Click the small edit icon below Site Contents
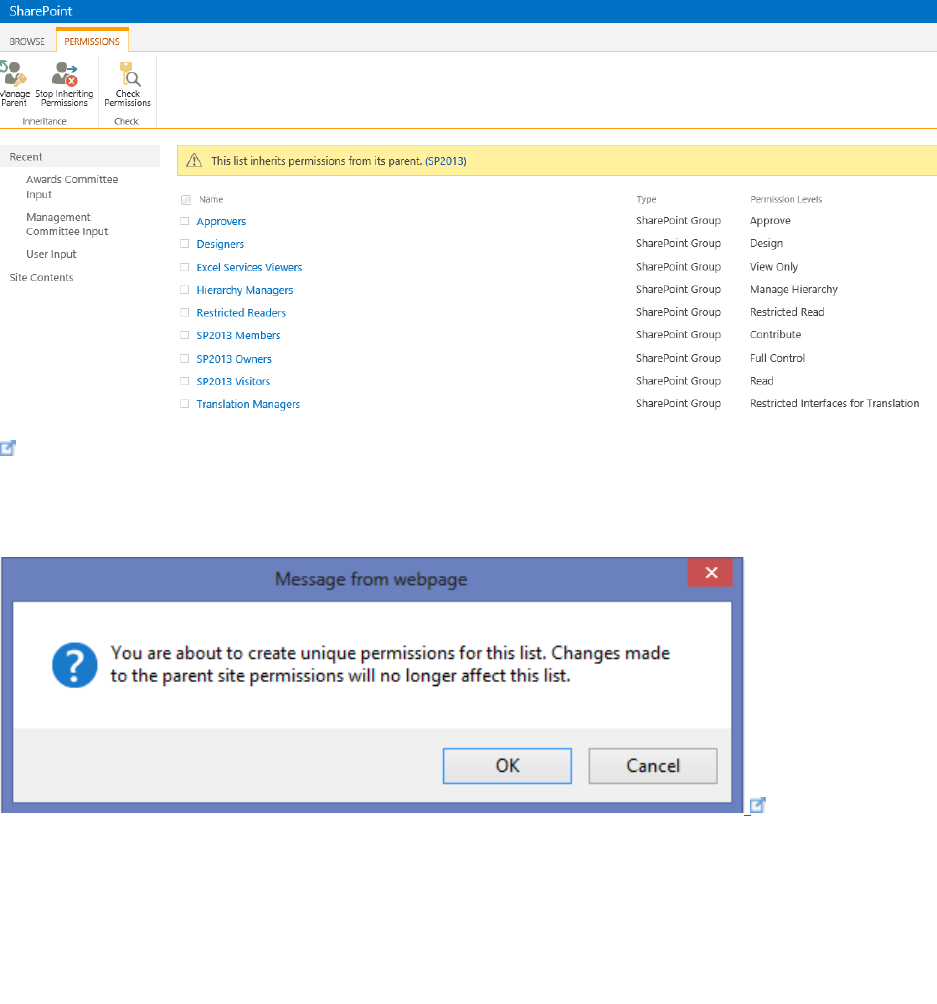This screenshot has height=1004, width=937. click(x=8, y=448)
